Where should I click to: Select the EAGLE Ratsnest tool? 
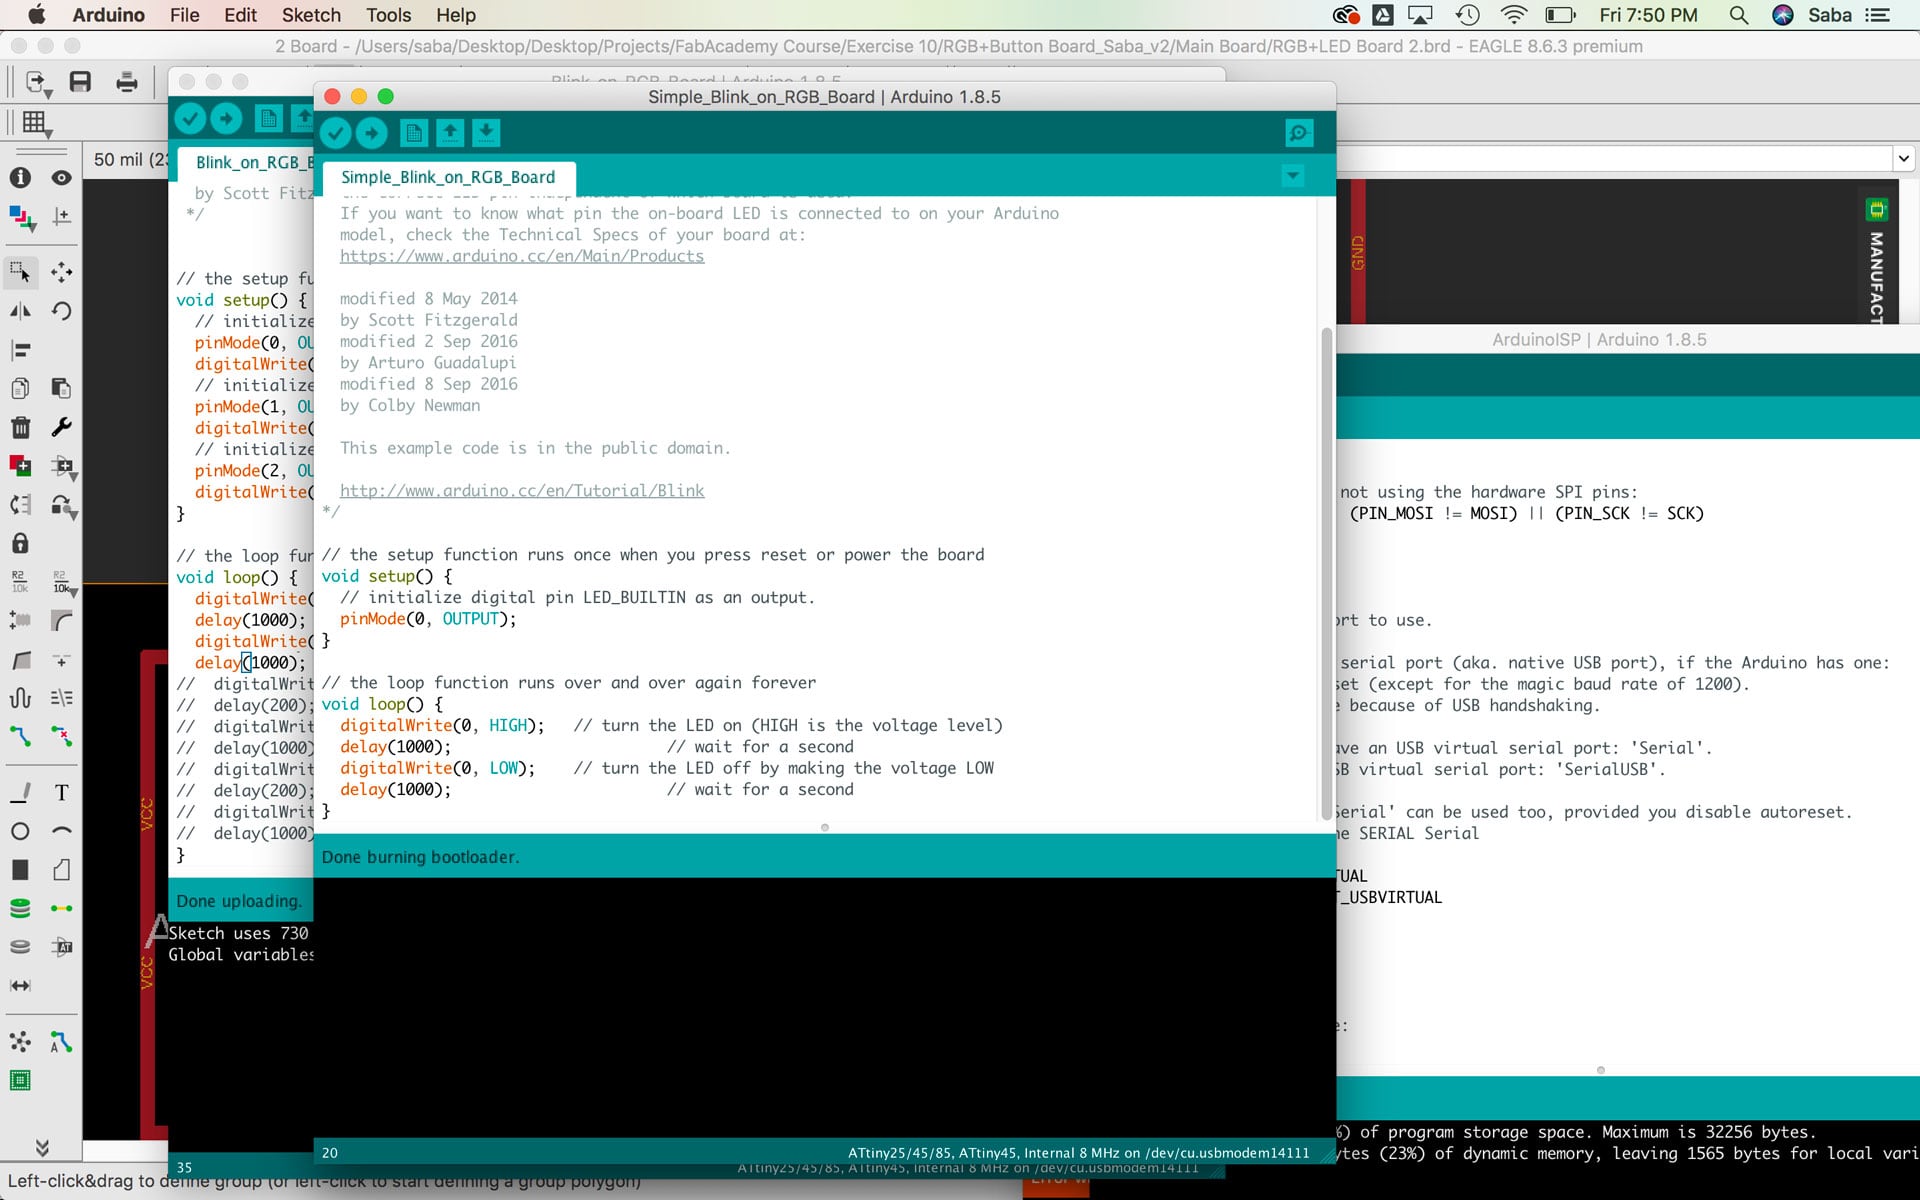[x=20, y=1042]
